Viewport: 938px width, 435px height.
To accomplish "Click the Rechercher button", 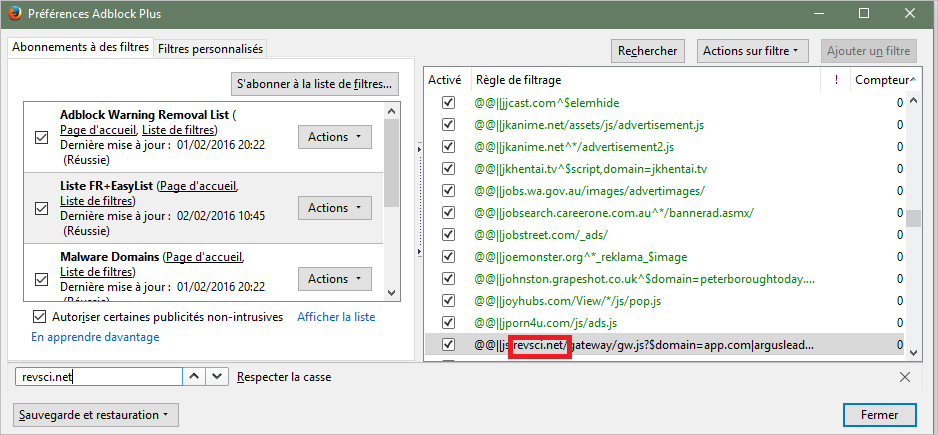I will tap(647, 50).
